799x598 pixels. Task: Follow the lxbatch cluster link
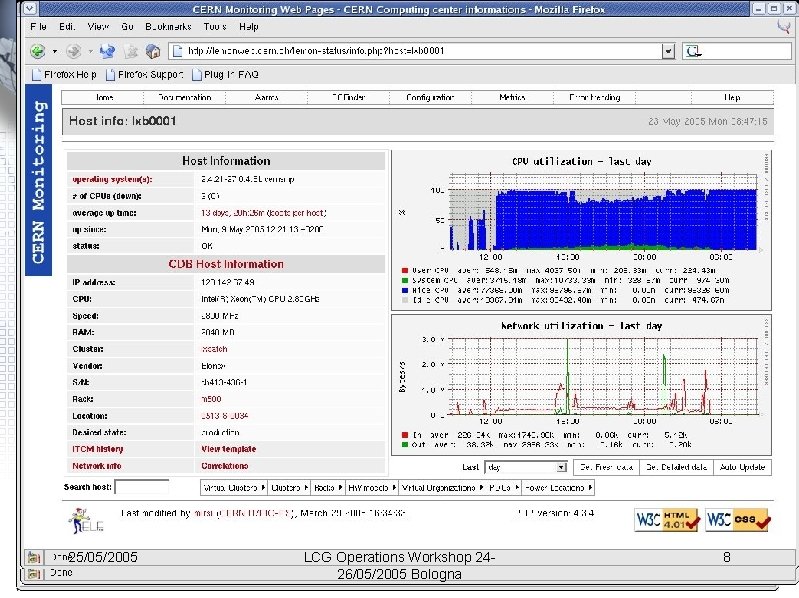pos(215,349)
